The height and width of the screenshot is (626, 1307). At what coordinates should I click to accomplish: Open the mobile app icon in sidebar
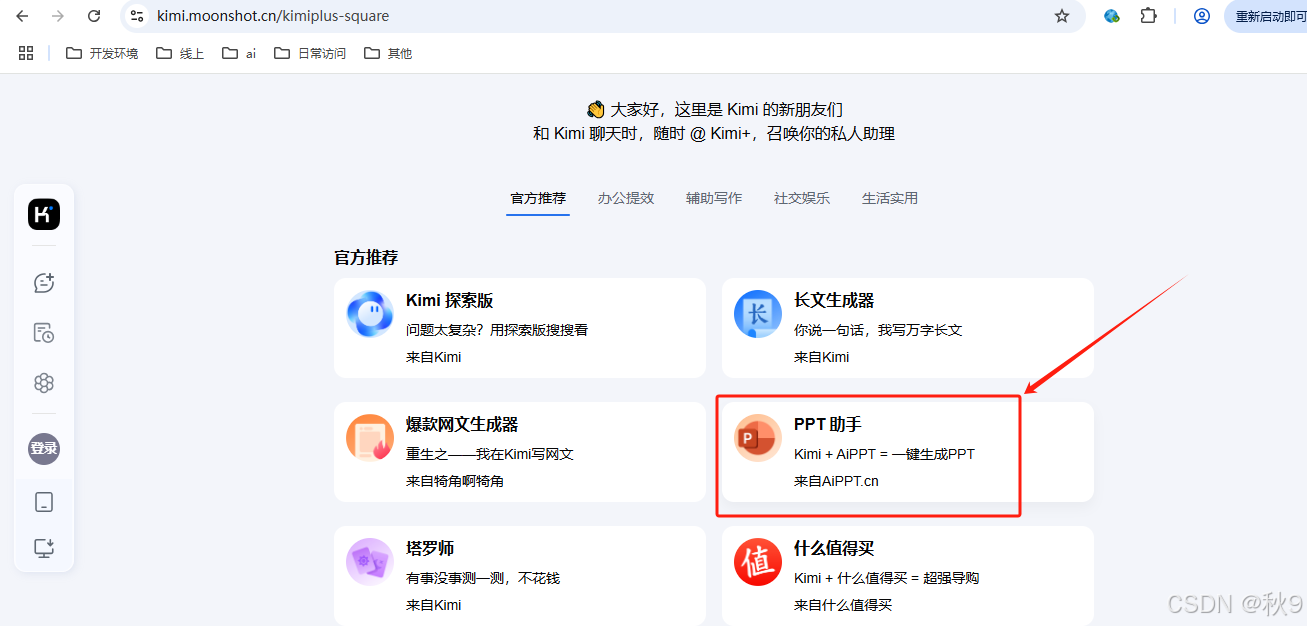pyautogui.click(x=44, y=502)
